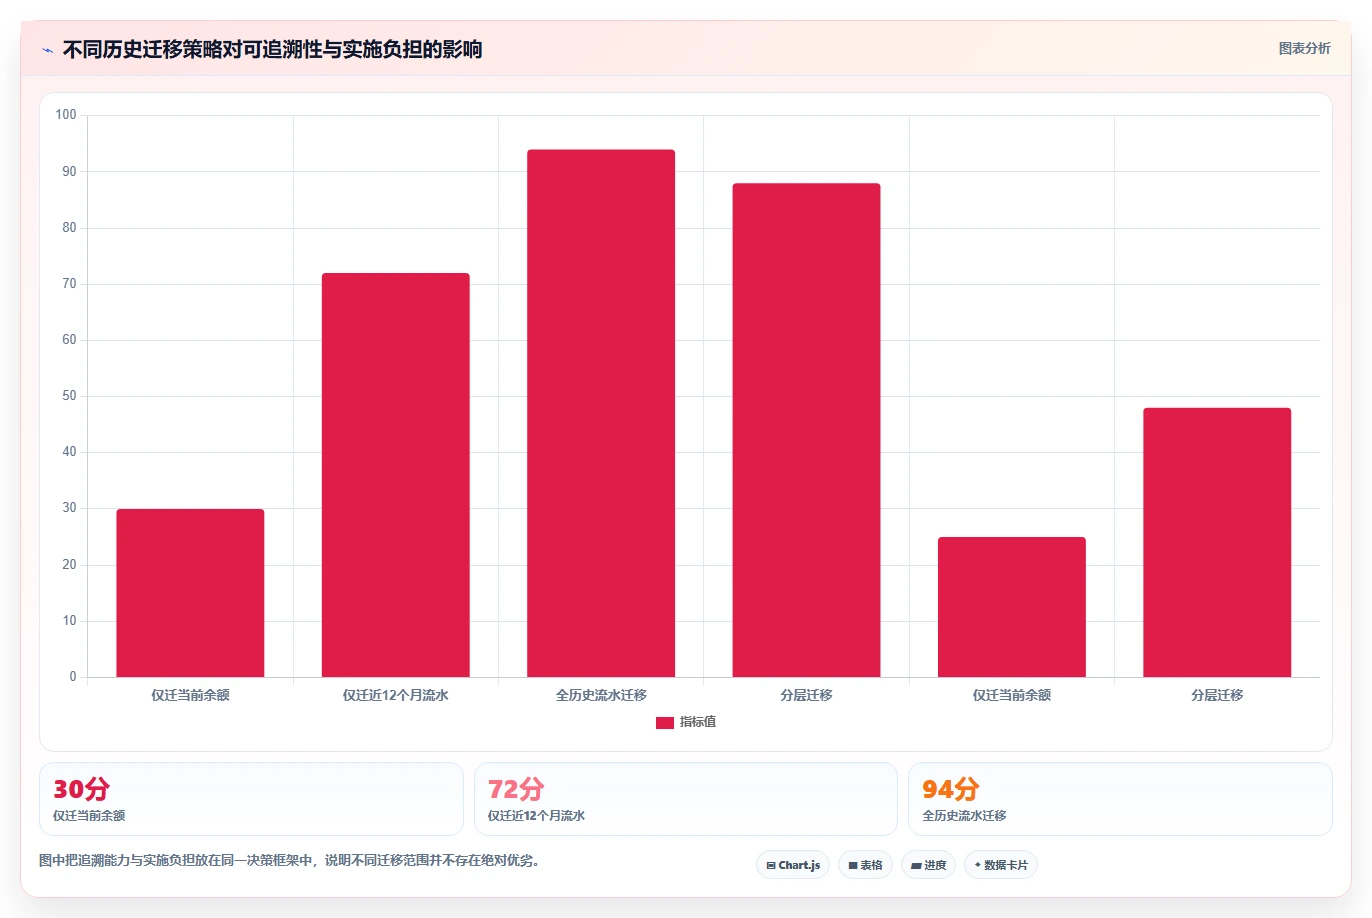The height and width of the screenshot is (918, 1372).
Task: Click the Chart.js tag chip
Action: (793, 865)
